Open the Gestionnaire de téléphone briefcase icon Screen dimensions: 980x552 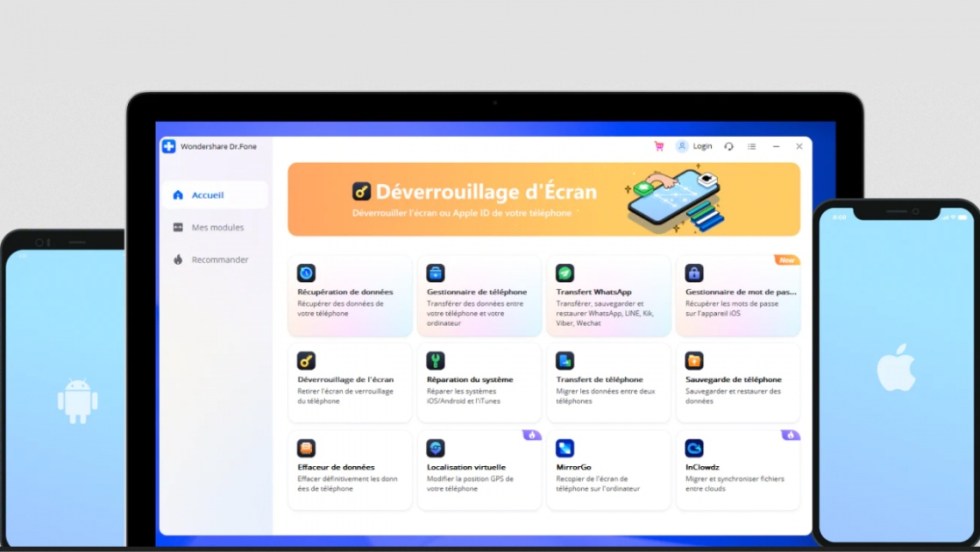435,273
